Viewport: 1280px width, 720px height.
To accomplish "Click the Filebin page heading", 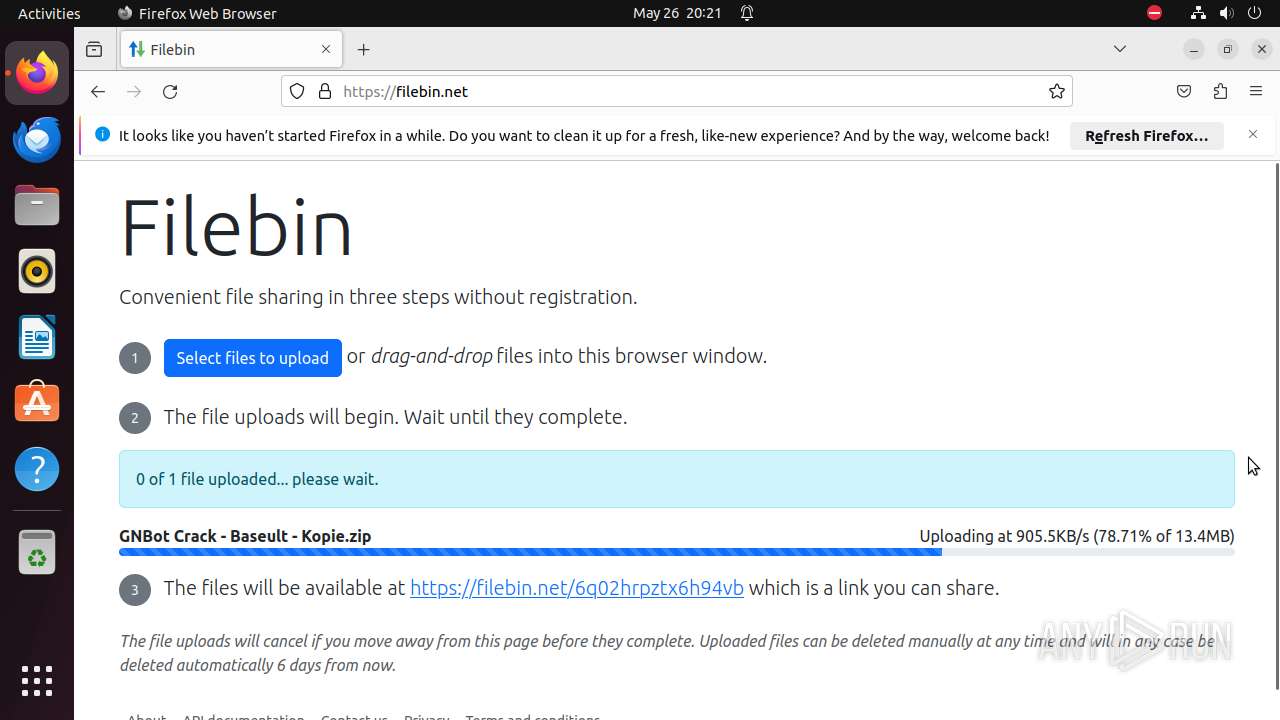I will tap(236, 228).
